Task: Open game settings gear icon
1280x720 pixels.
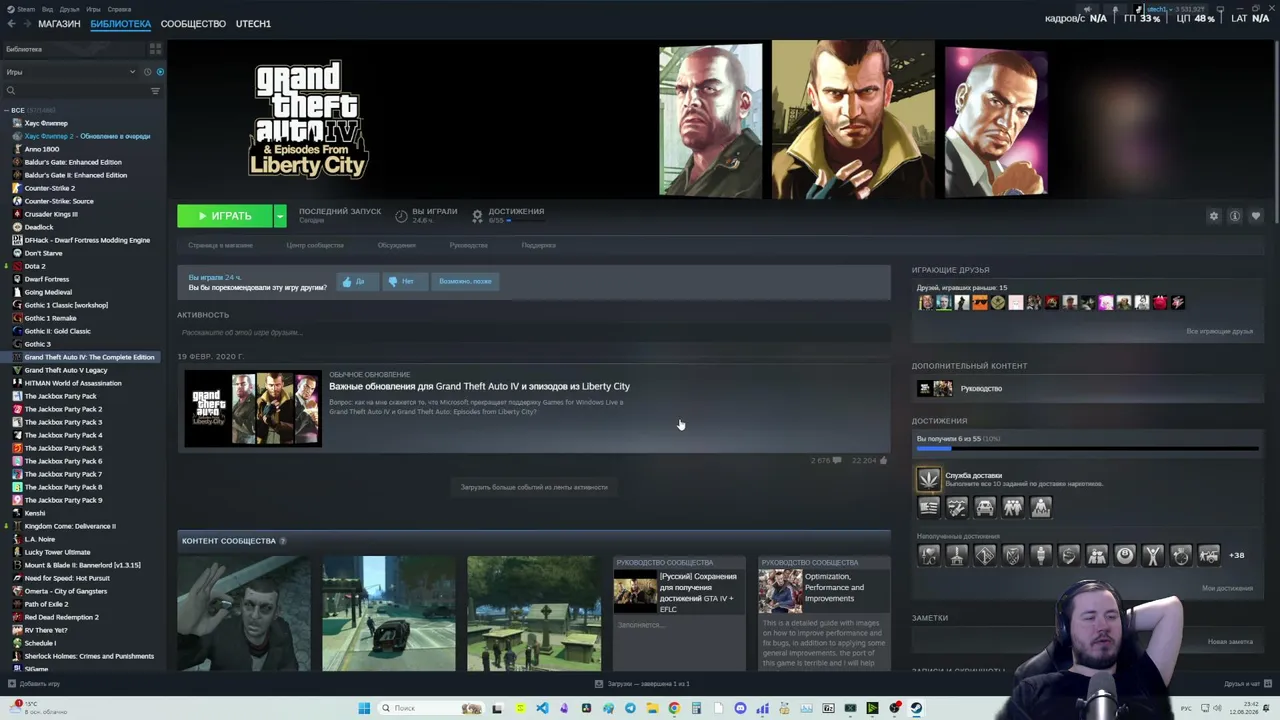Action: [x=1214, y=216]
